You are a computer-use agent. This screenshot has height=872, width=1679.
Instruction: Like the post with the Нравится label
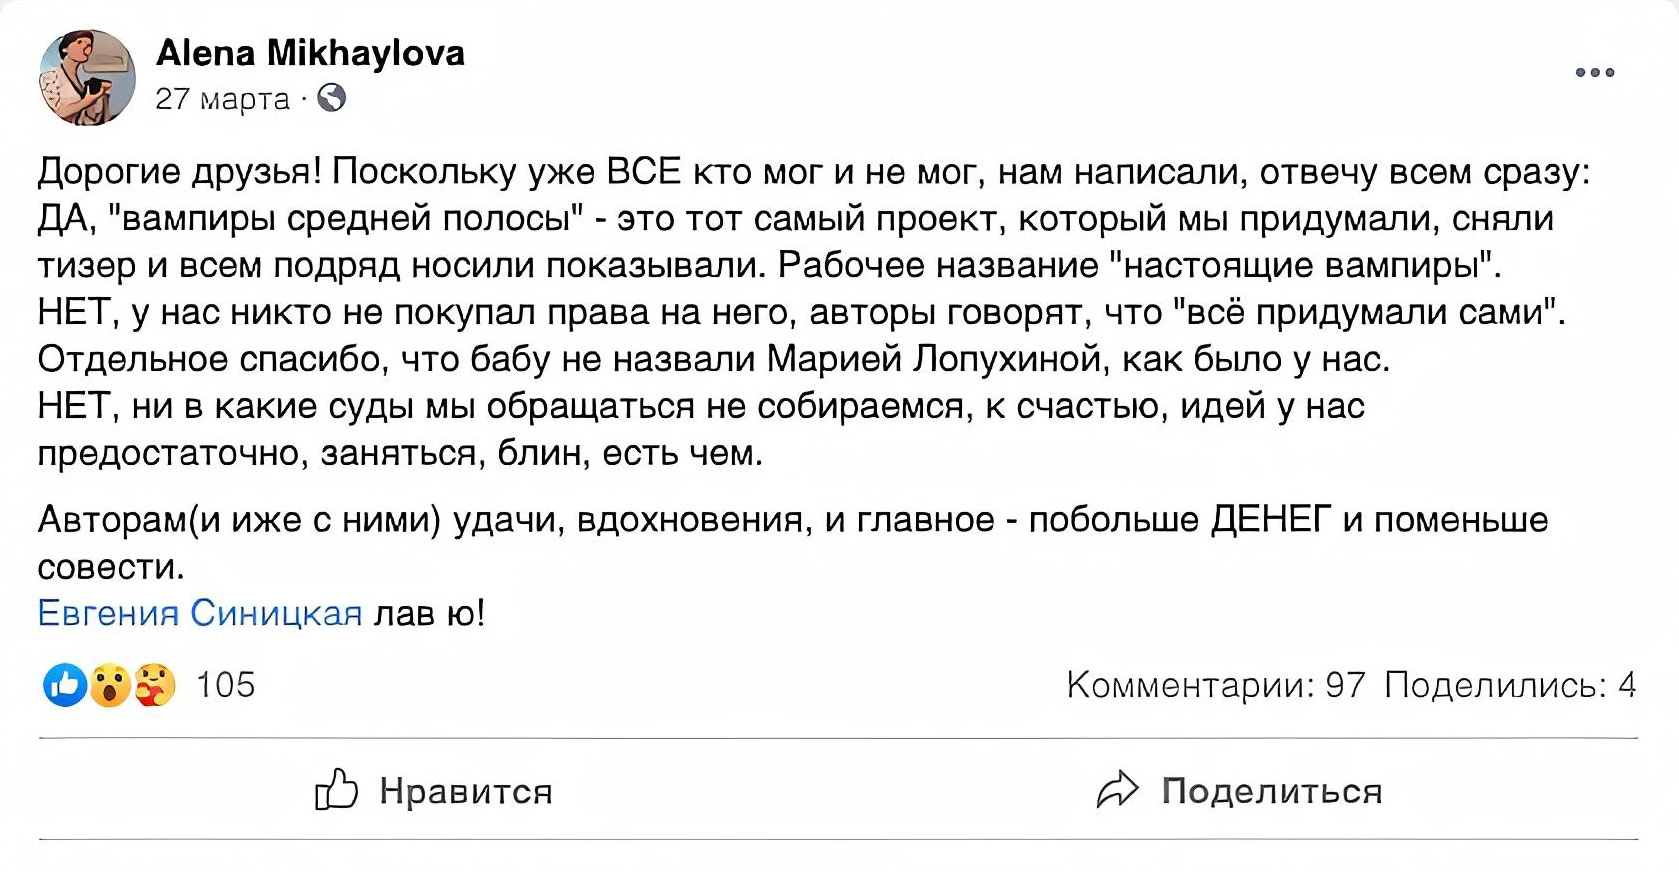pos(466,792)
